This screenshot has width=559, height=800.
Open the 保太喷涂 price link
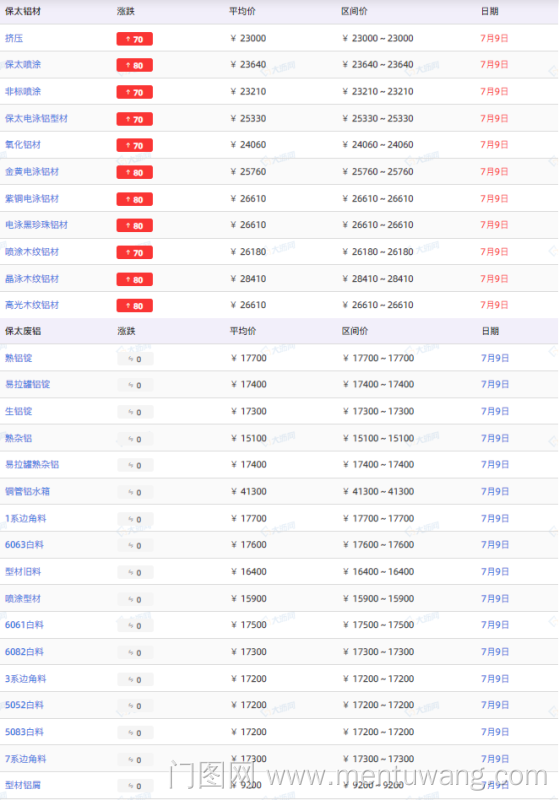23,65
